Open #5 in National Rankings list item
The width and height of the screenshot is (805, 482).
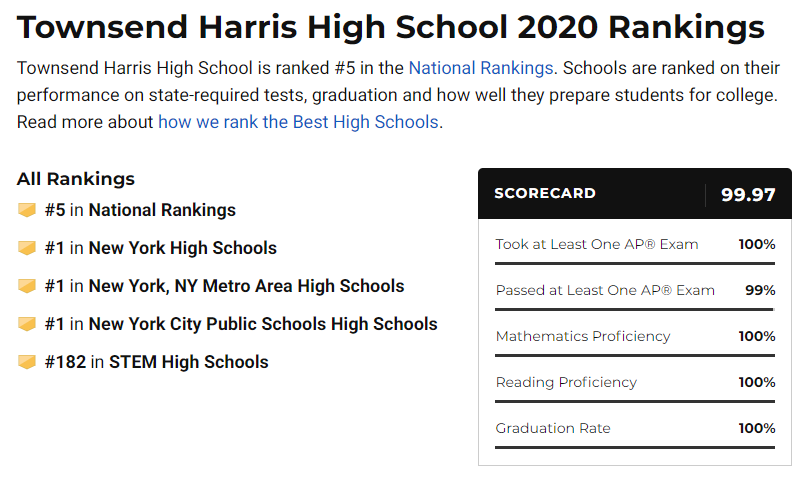click(x=140, y=210)
